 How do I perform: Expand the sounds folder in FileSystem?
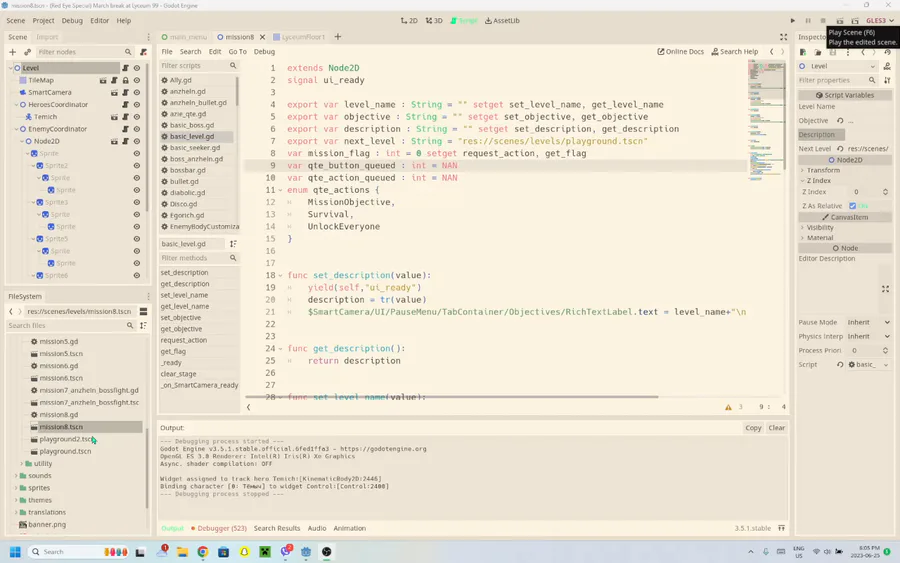[x=17, y=476]
